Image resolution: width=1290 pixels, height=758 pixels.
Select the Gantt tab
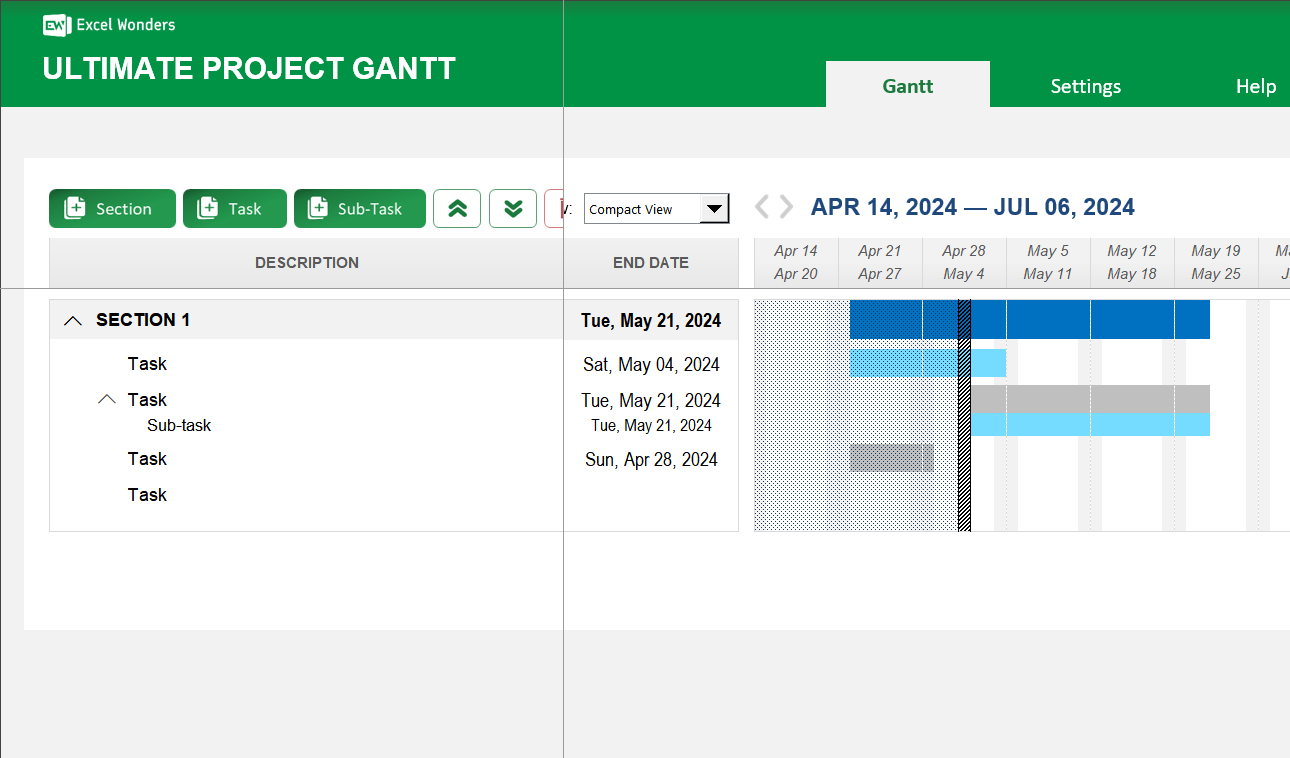coord(907,86)
